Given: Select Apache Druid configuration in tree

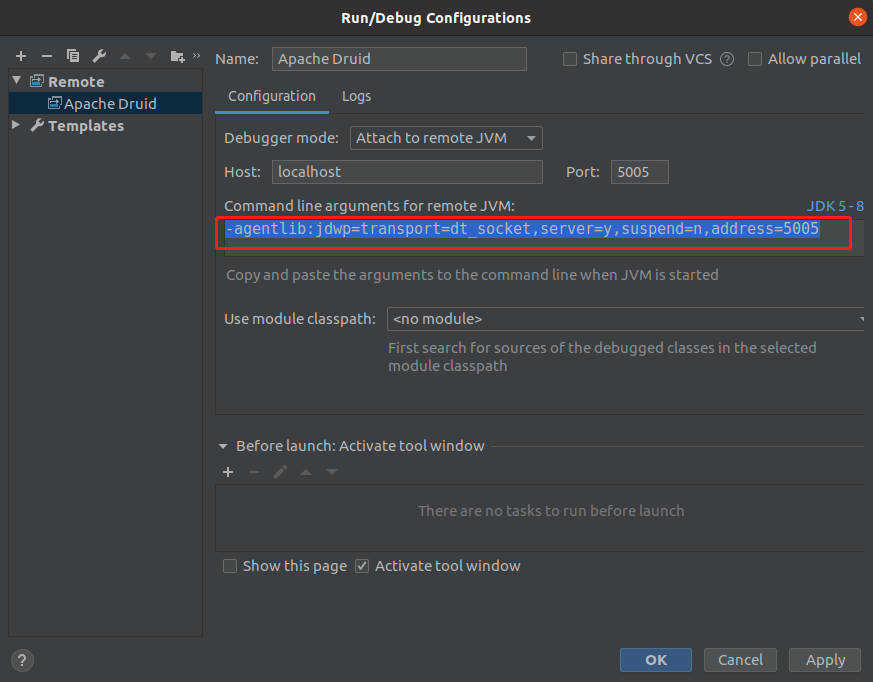Looking at the screenshot, I should (110, 103).
